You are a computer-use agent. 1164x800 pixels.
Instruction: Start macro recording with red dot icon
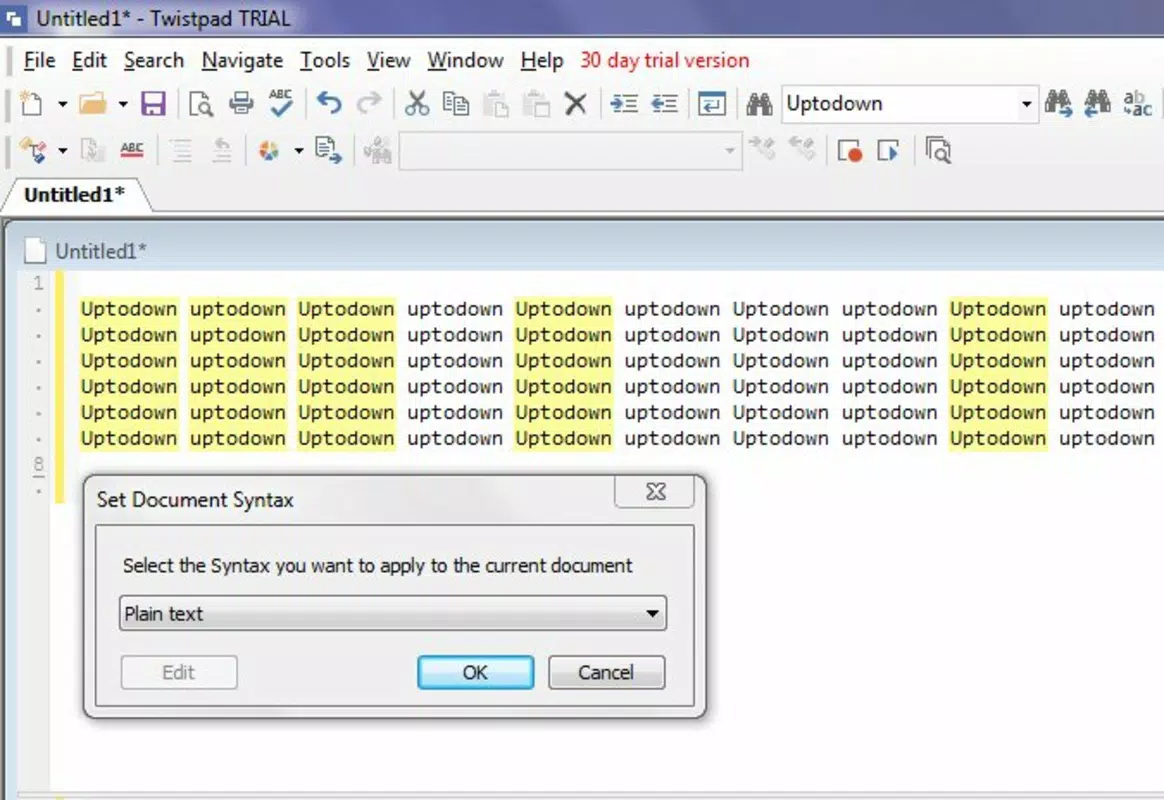849,151
